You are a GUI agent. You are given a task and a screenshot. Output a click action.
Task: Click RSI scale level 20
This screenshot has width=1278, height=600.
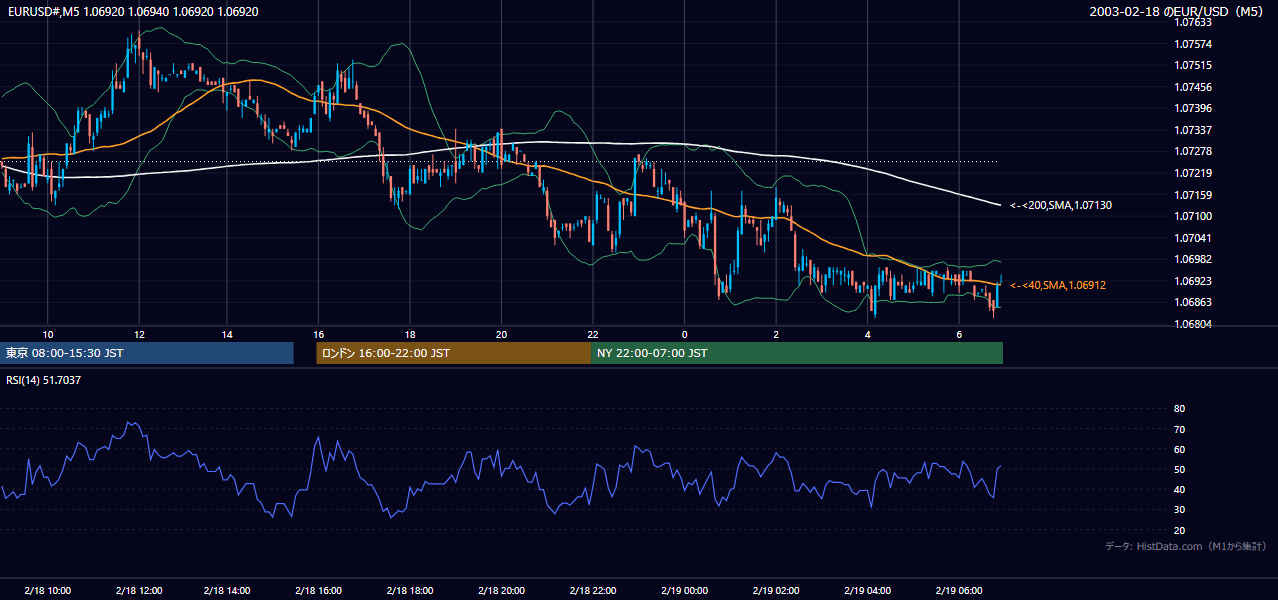1179,530
